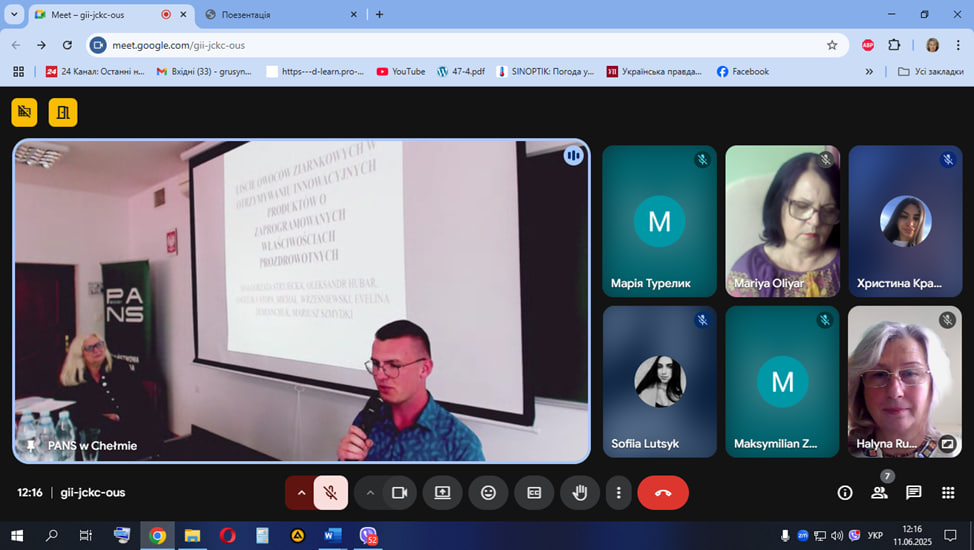Open the Facebook bookmark
The width and height of the screenshot is (974, 550).
[743, 71]
